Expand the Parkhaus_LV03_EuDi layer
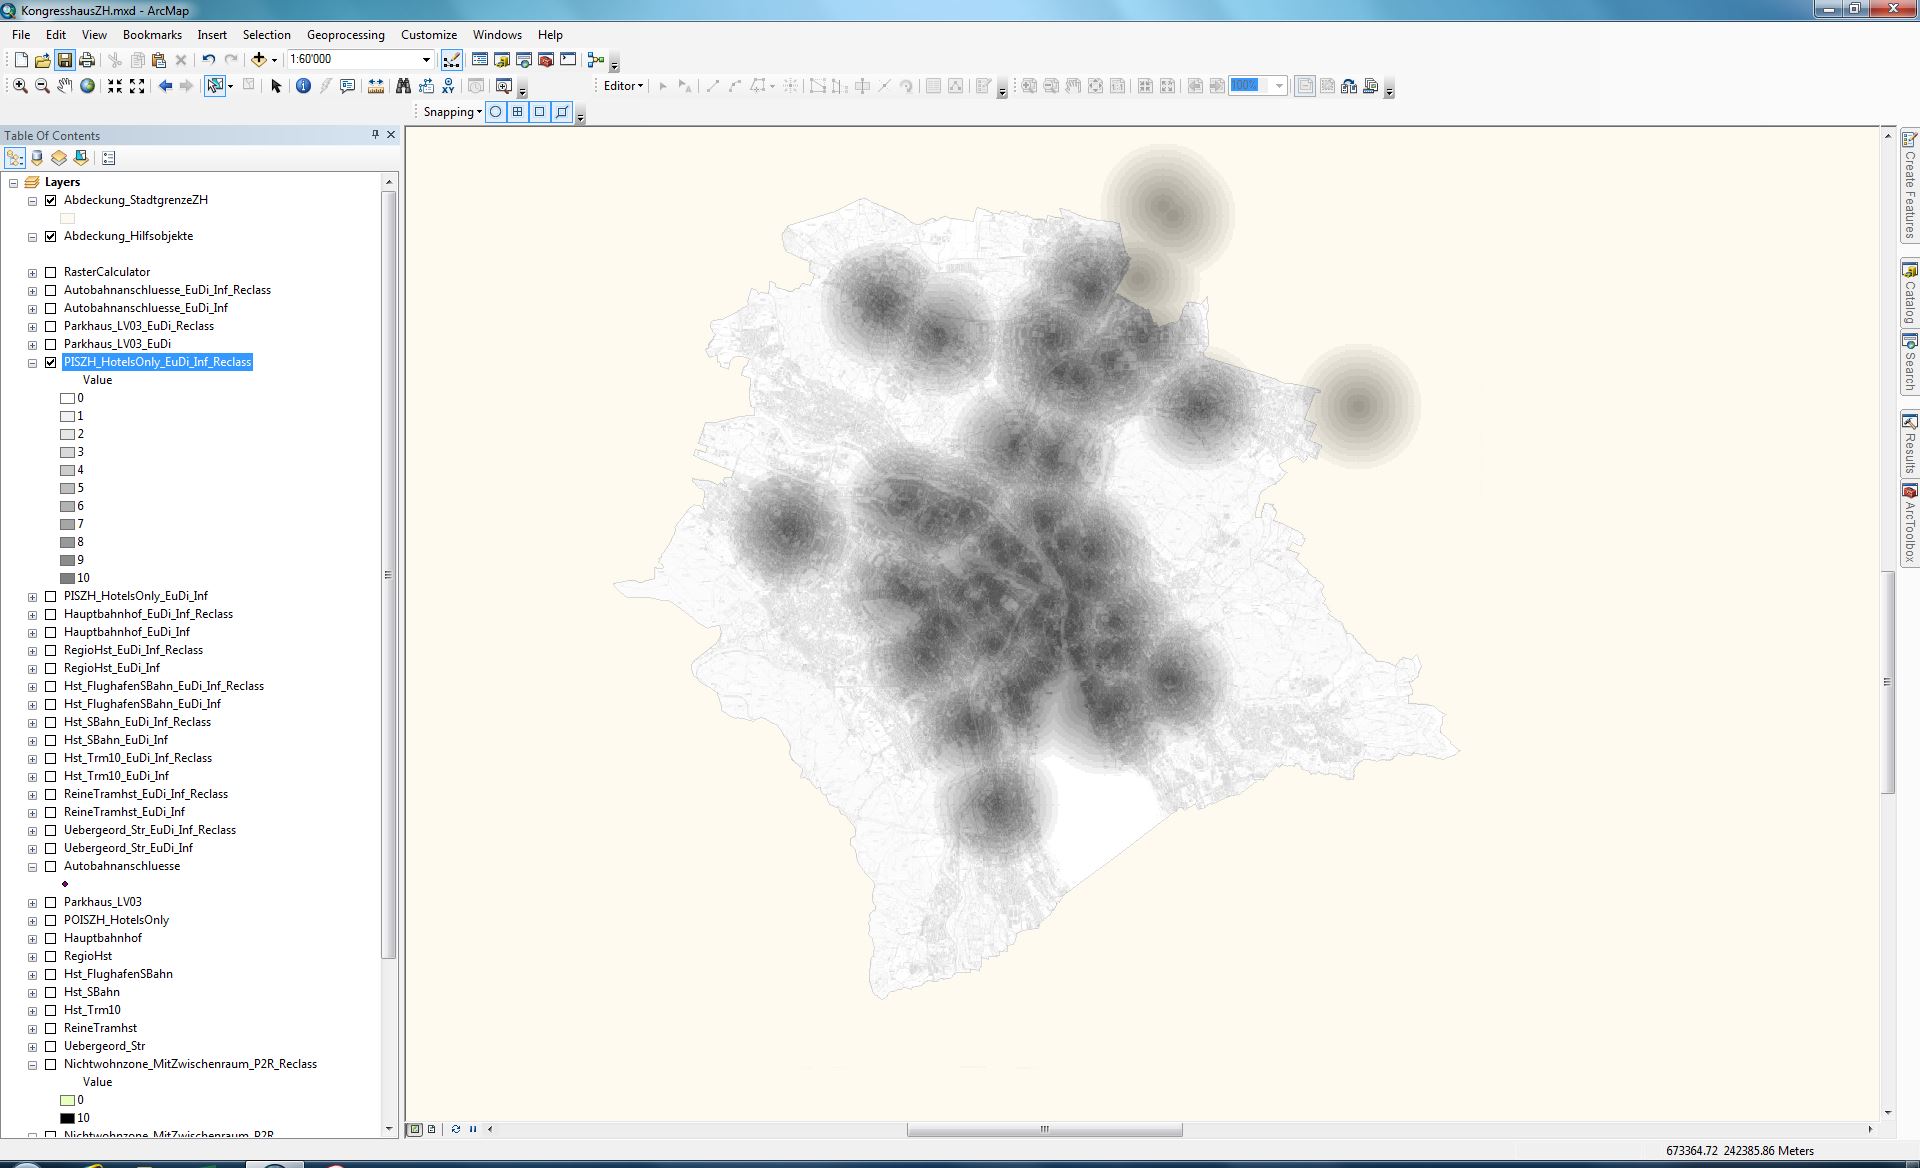The width and height of the screenshot is (1920, 1168). tap(33, 344)
